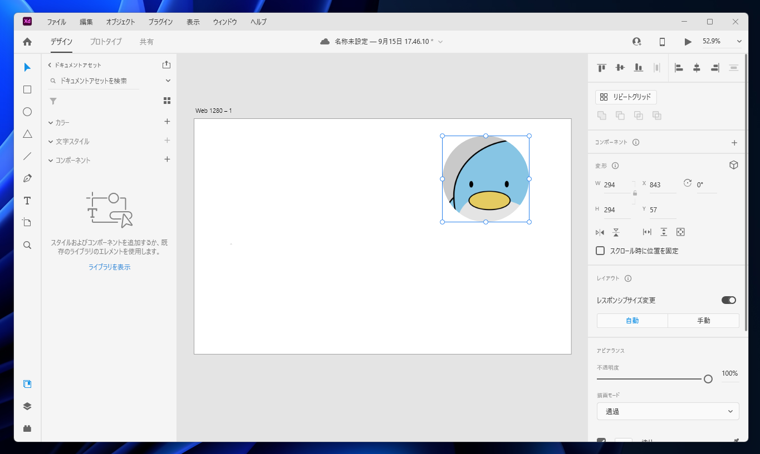Align horizontal centers icon
760x454 pixels.
click(697, 68)
